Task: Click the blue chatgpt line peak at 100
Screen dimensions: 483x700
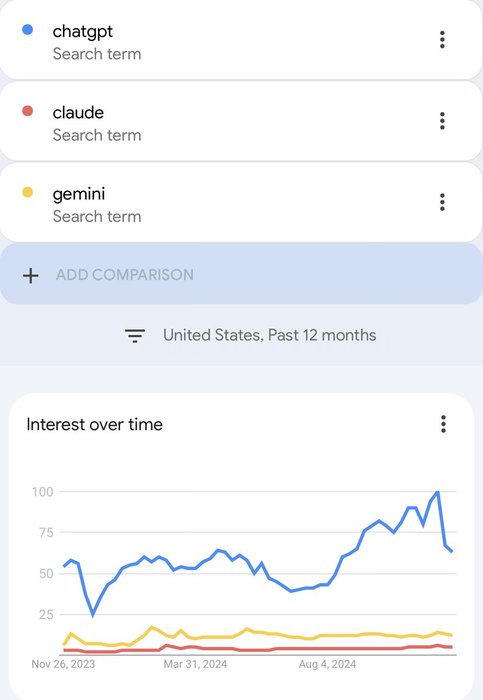Action: (437, 492)
